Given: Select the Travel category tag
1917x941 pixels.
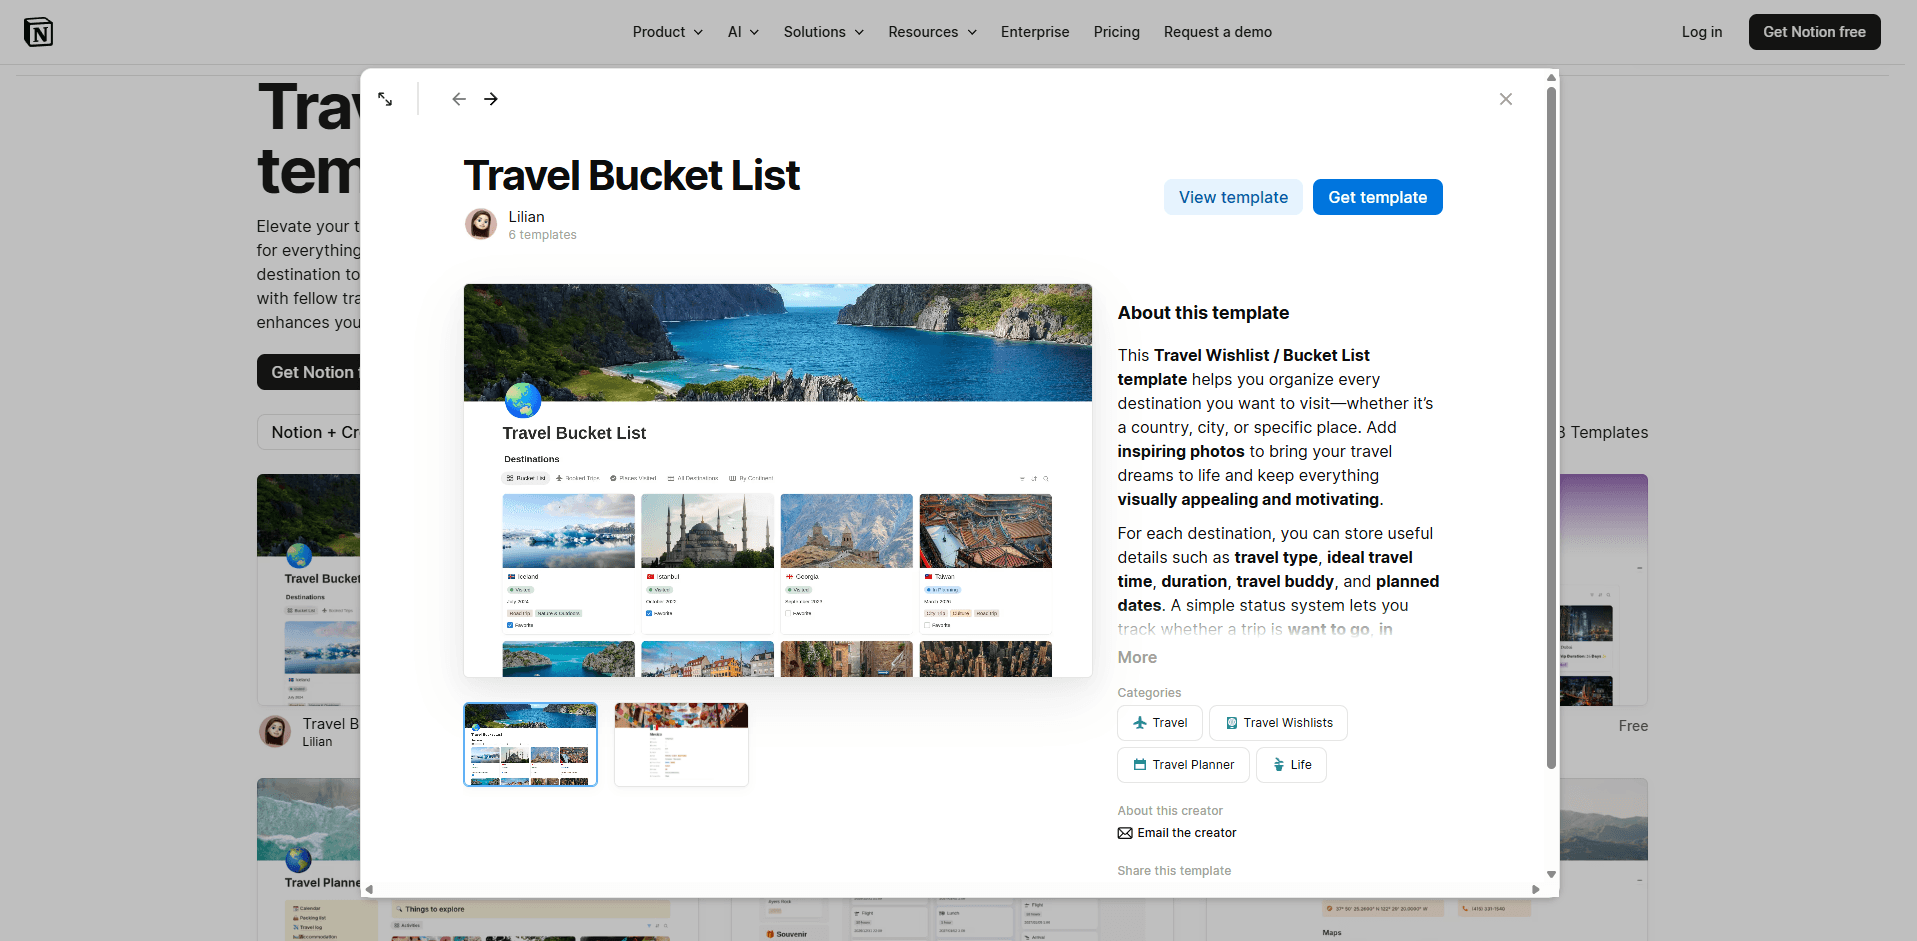Looking at the screenshot, I should (x=1159, y=723).
